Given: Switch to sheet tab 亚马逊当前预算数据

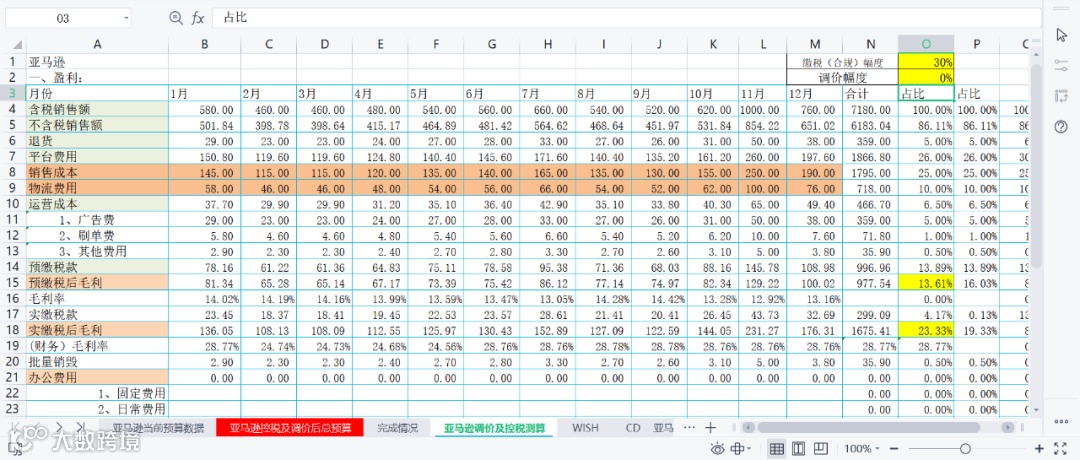Looking at the screenshot, I should [158, 428].
